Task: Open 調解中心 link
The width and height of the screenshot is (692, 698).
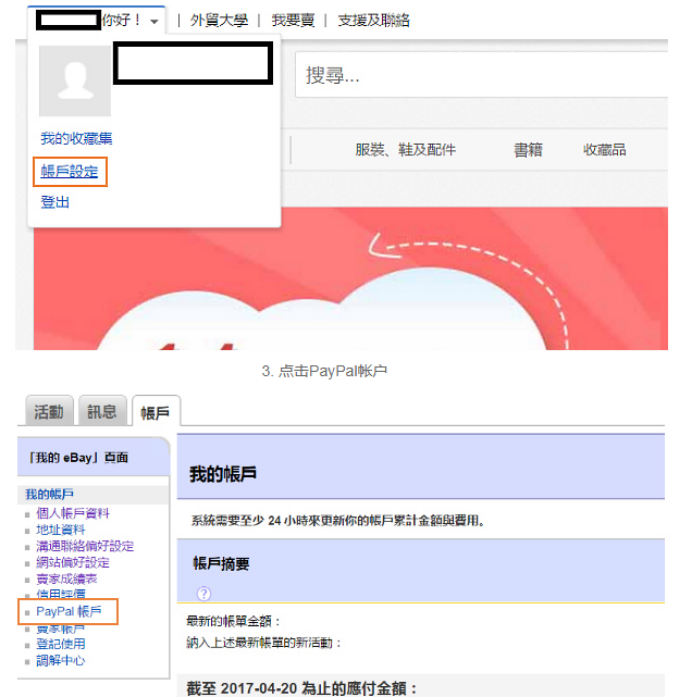Action: tap(61, 660)
